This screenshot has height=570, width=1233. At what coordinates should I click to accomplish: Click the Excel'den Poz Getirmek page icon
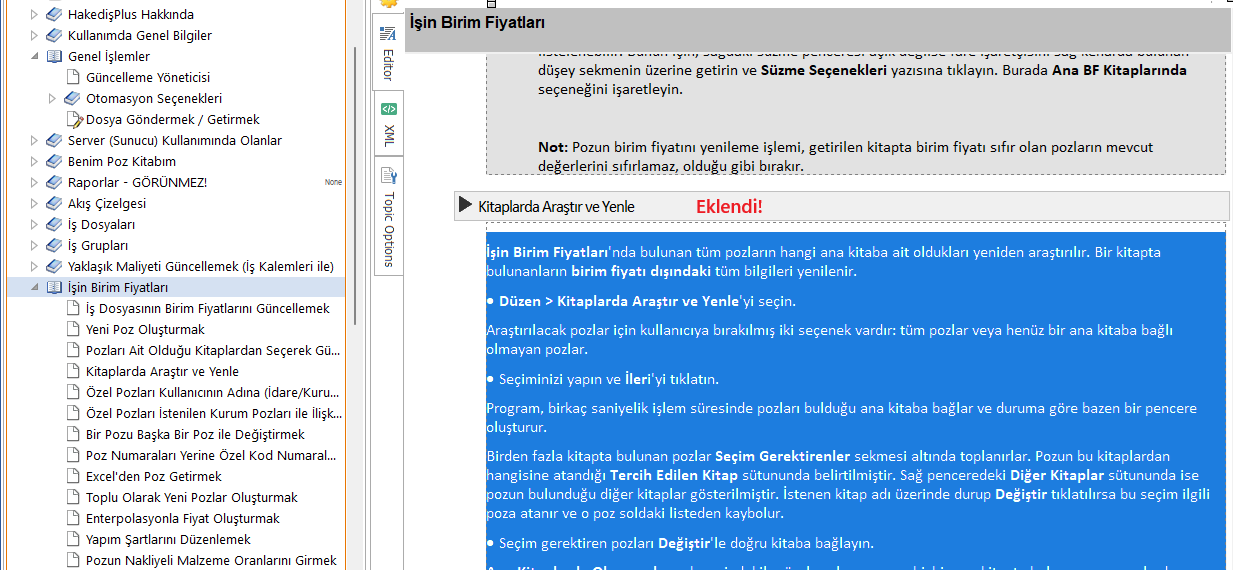72,477
